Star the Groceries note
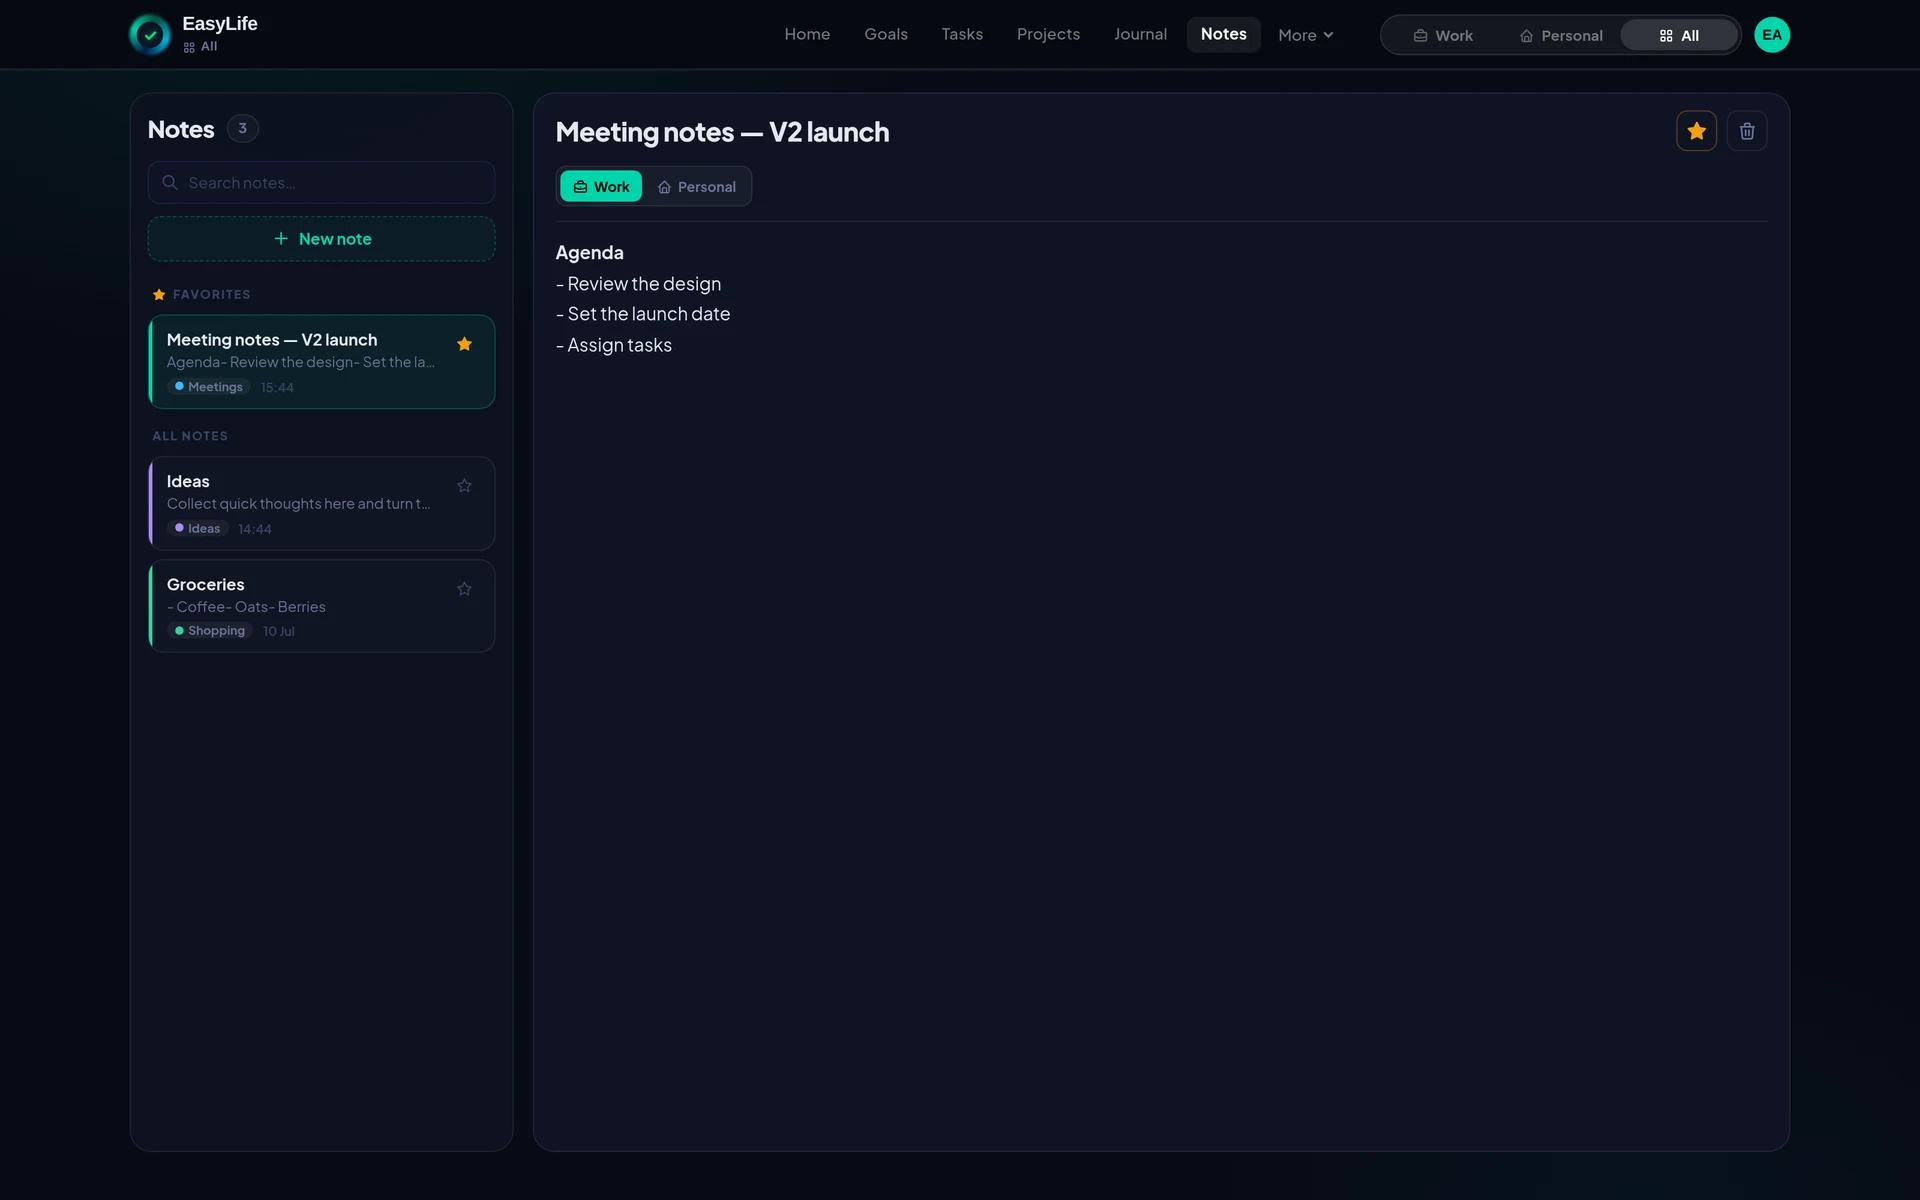 pos(464,589)
